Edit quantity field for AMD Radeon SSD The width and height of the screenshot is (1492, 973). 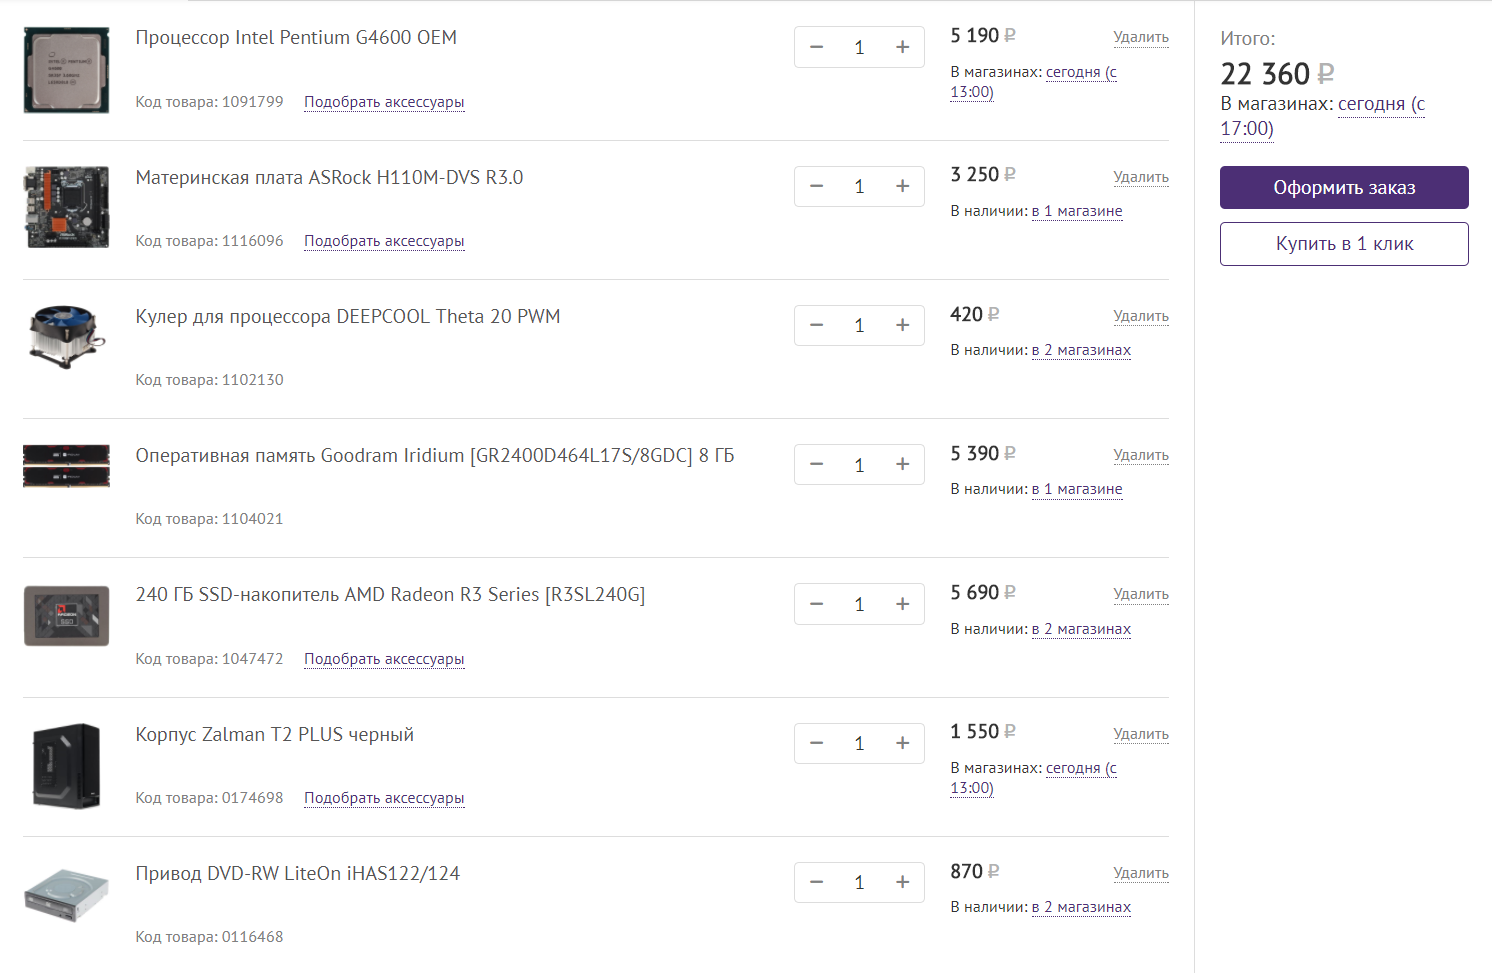(x=859, y=604)
